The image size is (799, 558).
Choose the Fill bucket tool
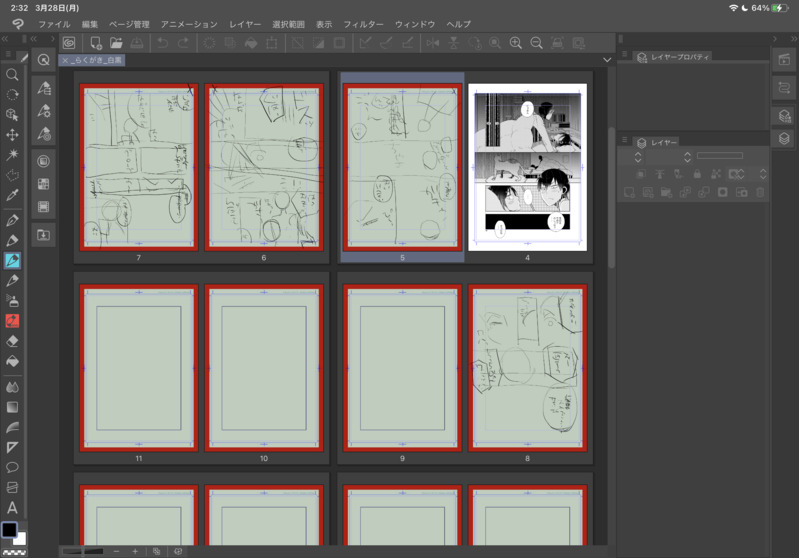point(12,362)
